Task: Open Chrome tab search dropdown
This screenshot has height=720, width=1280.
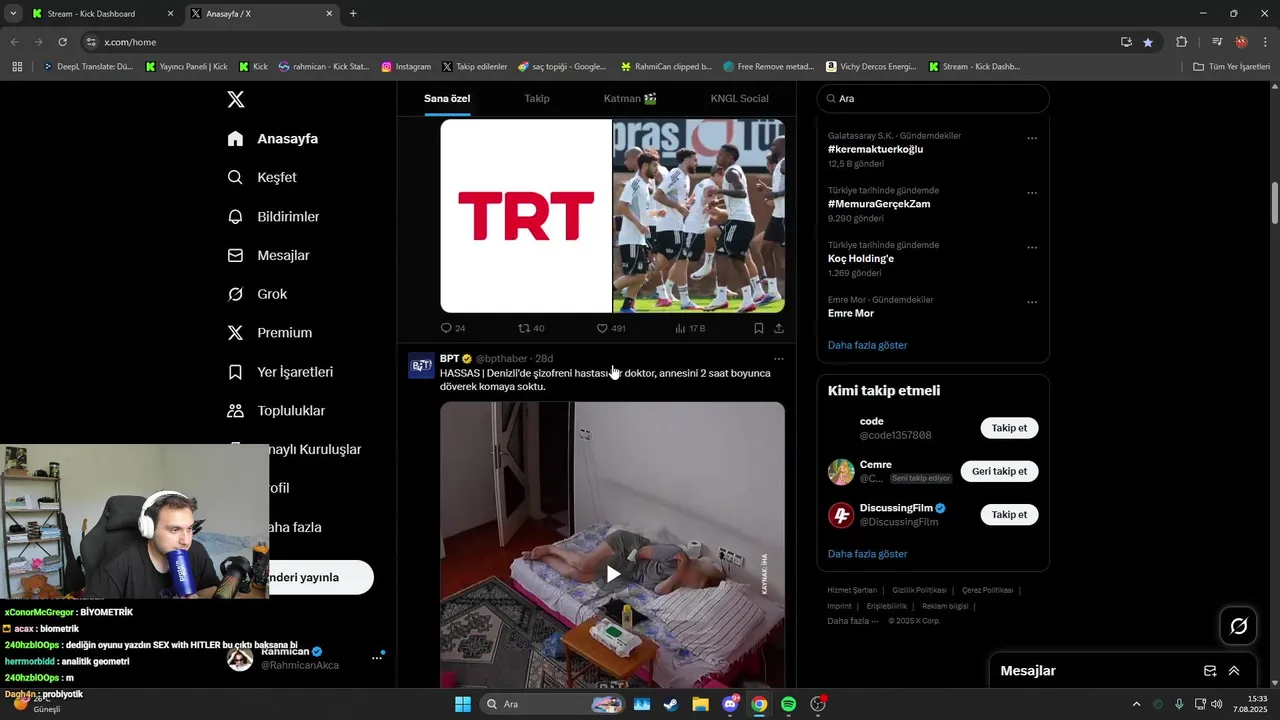Action: [13, 14]
